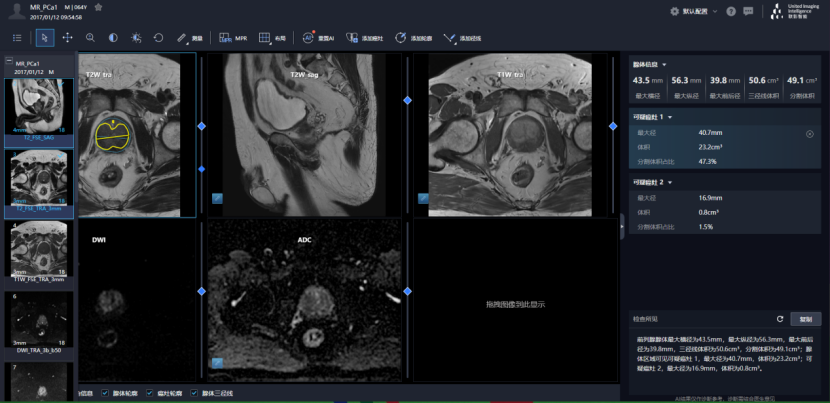This screenshot has height=403, width=830.
Task: Click the 16.9mm lesion 2 diameter value
Action: [710, 198]
